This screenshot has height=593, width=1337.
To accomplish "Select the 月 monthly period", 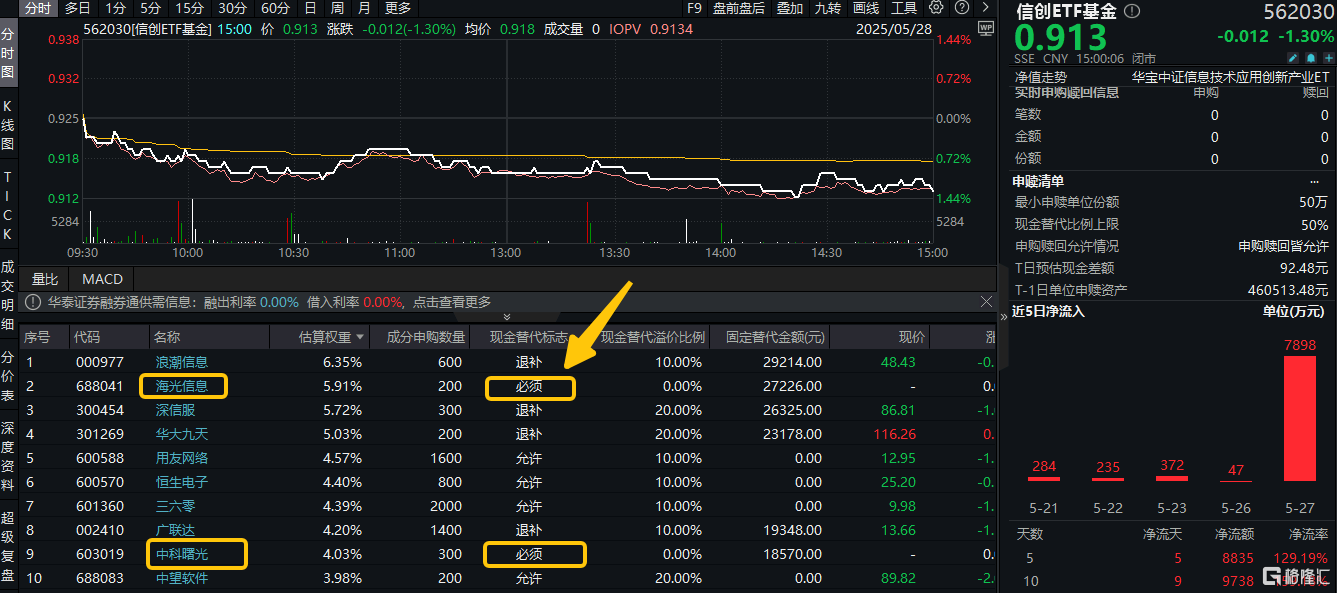I will click(364, 8).
